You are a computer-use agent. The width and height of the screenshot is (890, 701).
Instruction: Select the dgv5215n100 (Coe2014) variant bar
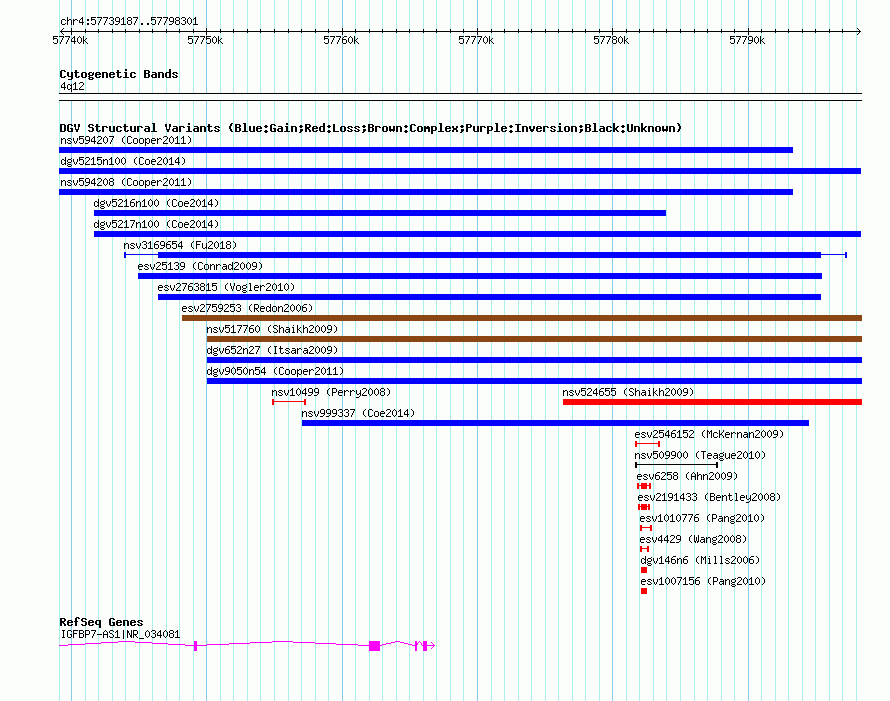coord(460,171)
